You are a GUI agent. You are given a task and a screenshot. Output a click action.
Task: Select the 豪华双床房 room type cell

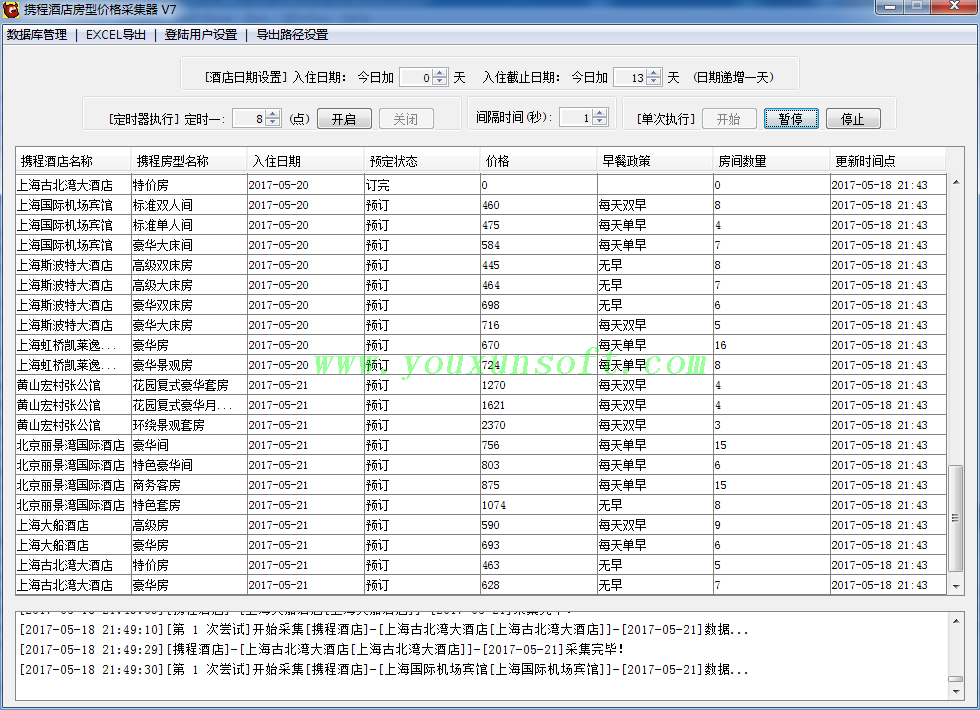189,305
